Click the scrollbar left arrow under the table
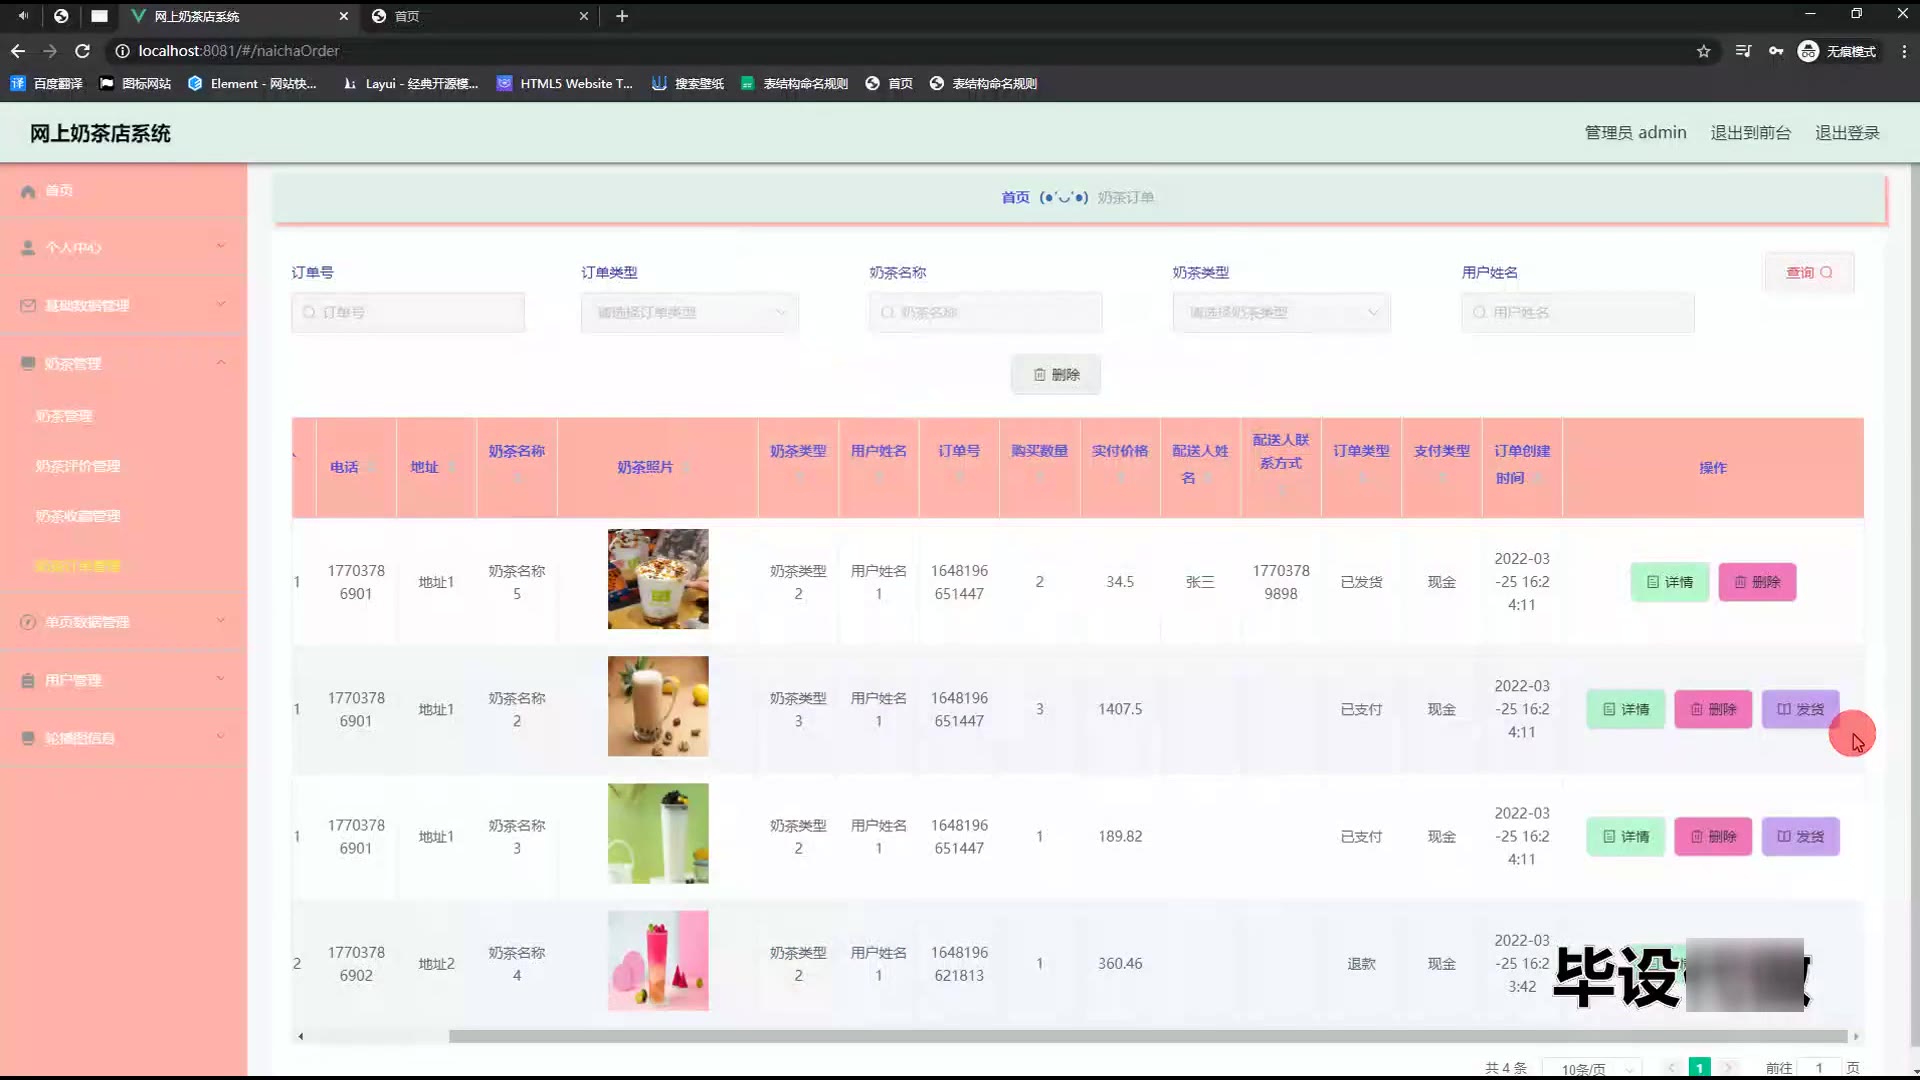 click(301, 1036)
